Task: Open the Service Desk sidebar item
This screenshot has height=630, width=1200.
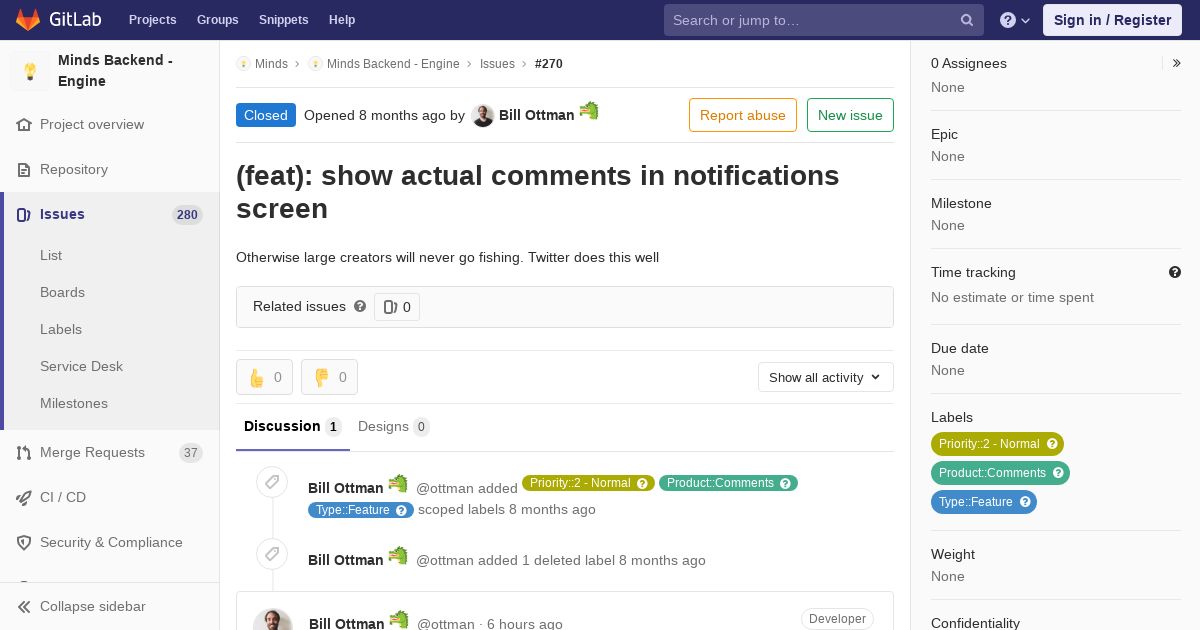Action: [x=81, y=367]
